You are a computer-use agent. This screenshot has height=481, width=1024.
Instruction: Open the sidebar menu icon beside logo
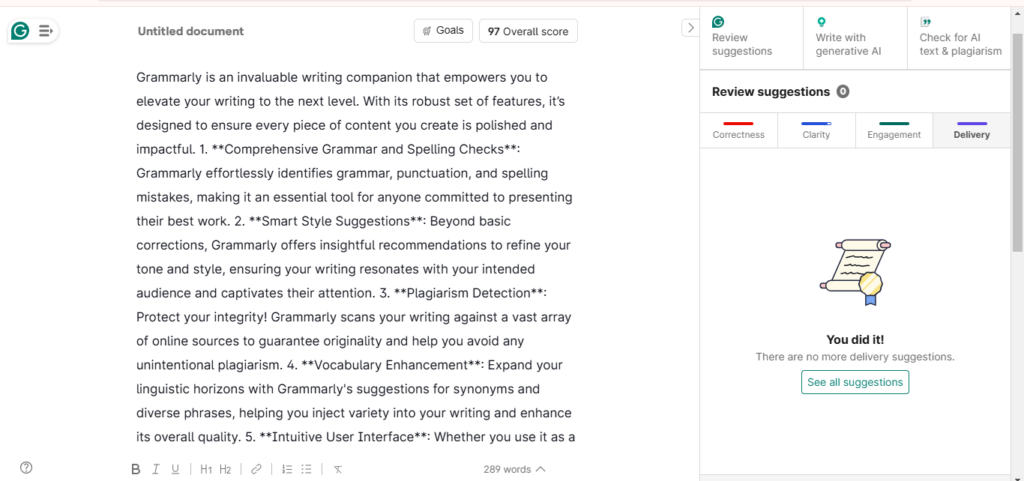point(45,31)
